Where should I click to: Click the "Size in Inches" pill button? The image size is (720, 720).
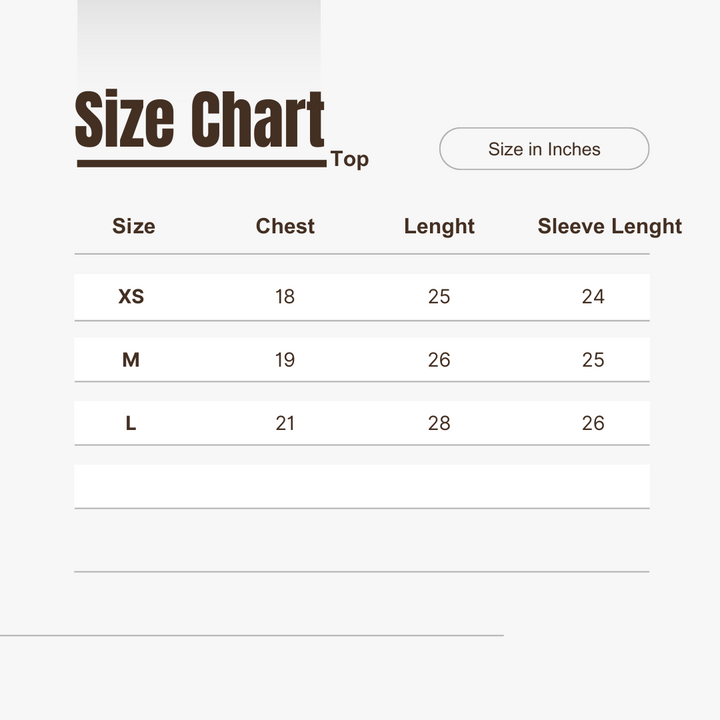point(544,149)
